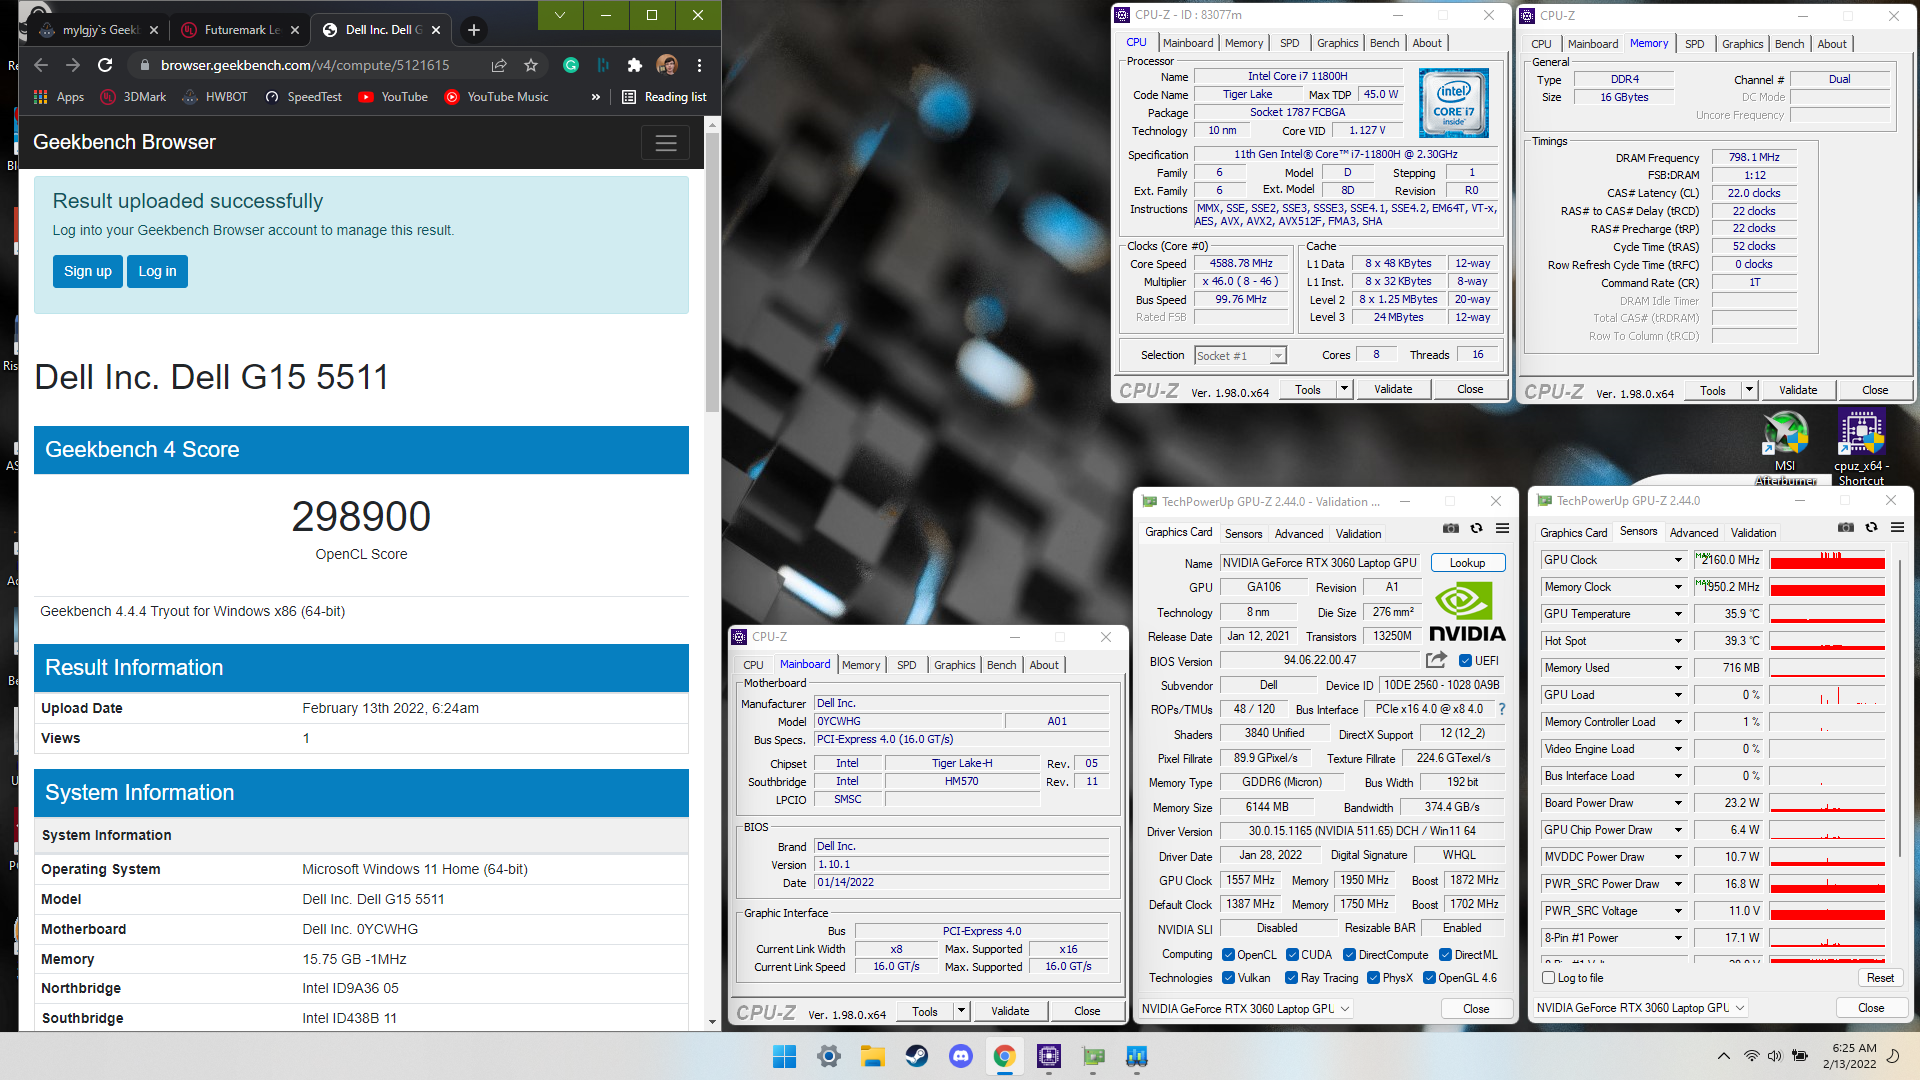Click the Chrome reload button

click(105, 65)
